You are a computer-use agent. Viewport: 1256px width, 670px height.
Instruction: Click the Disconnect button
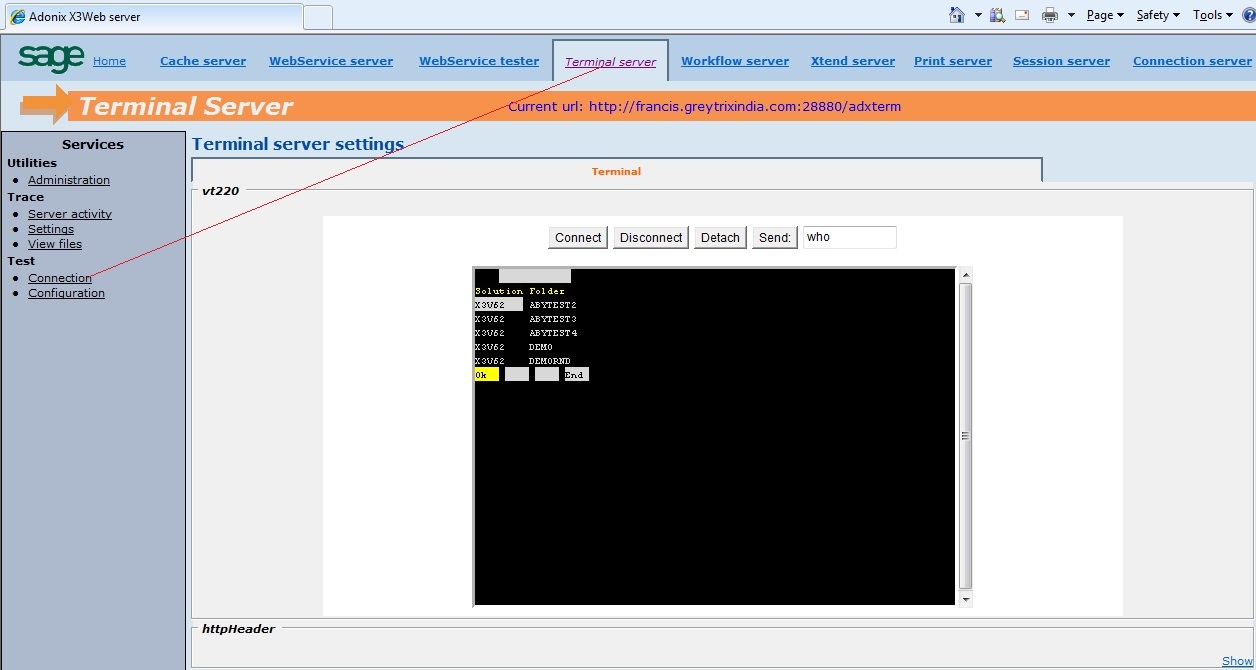click(x=651, y=237)
